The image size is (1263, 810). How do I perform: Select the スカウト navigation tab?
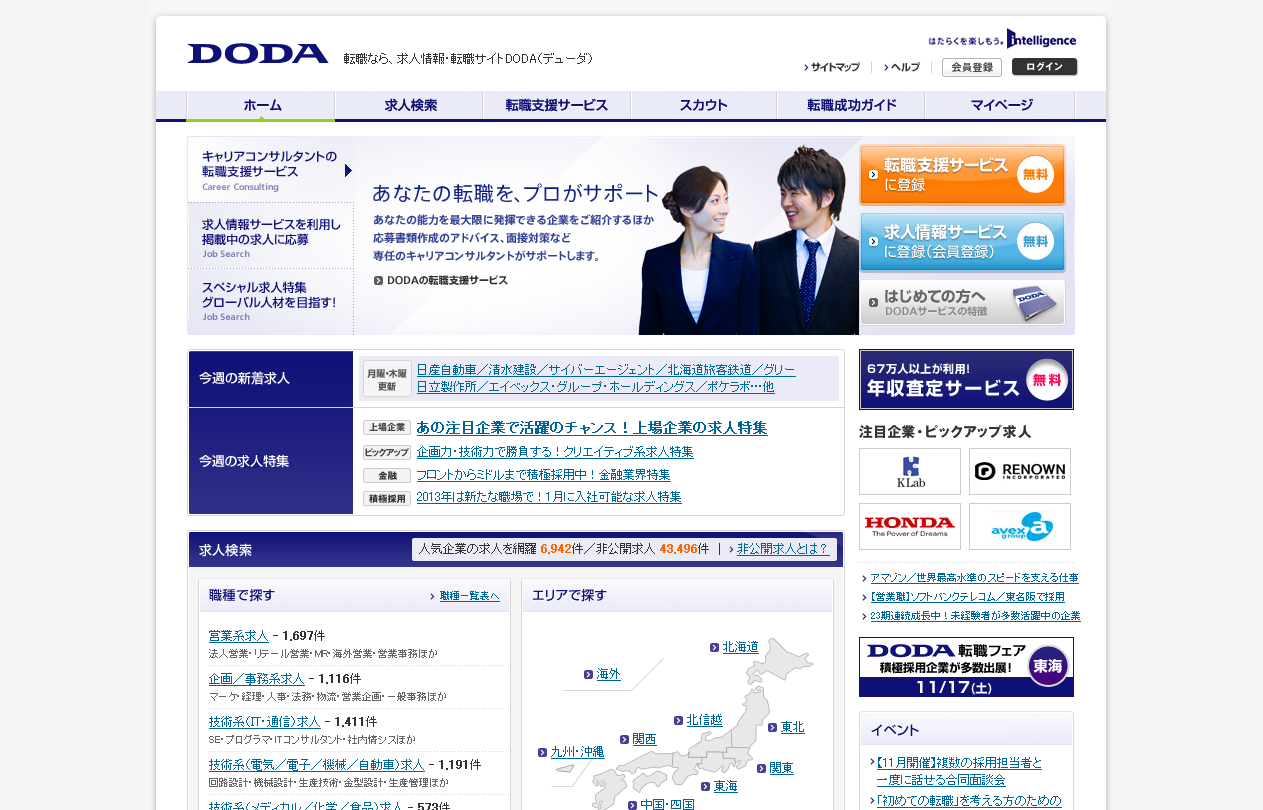click(704, 105)
